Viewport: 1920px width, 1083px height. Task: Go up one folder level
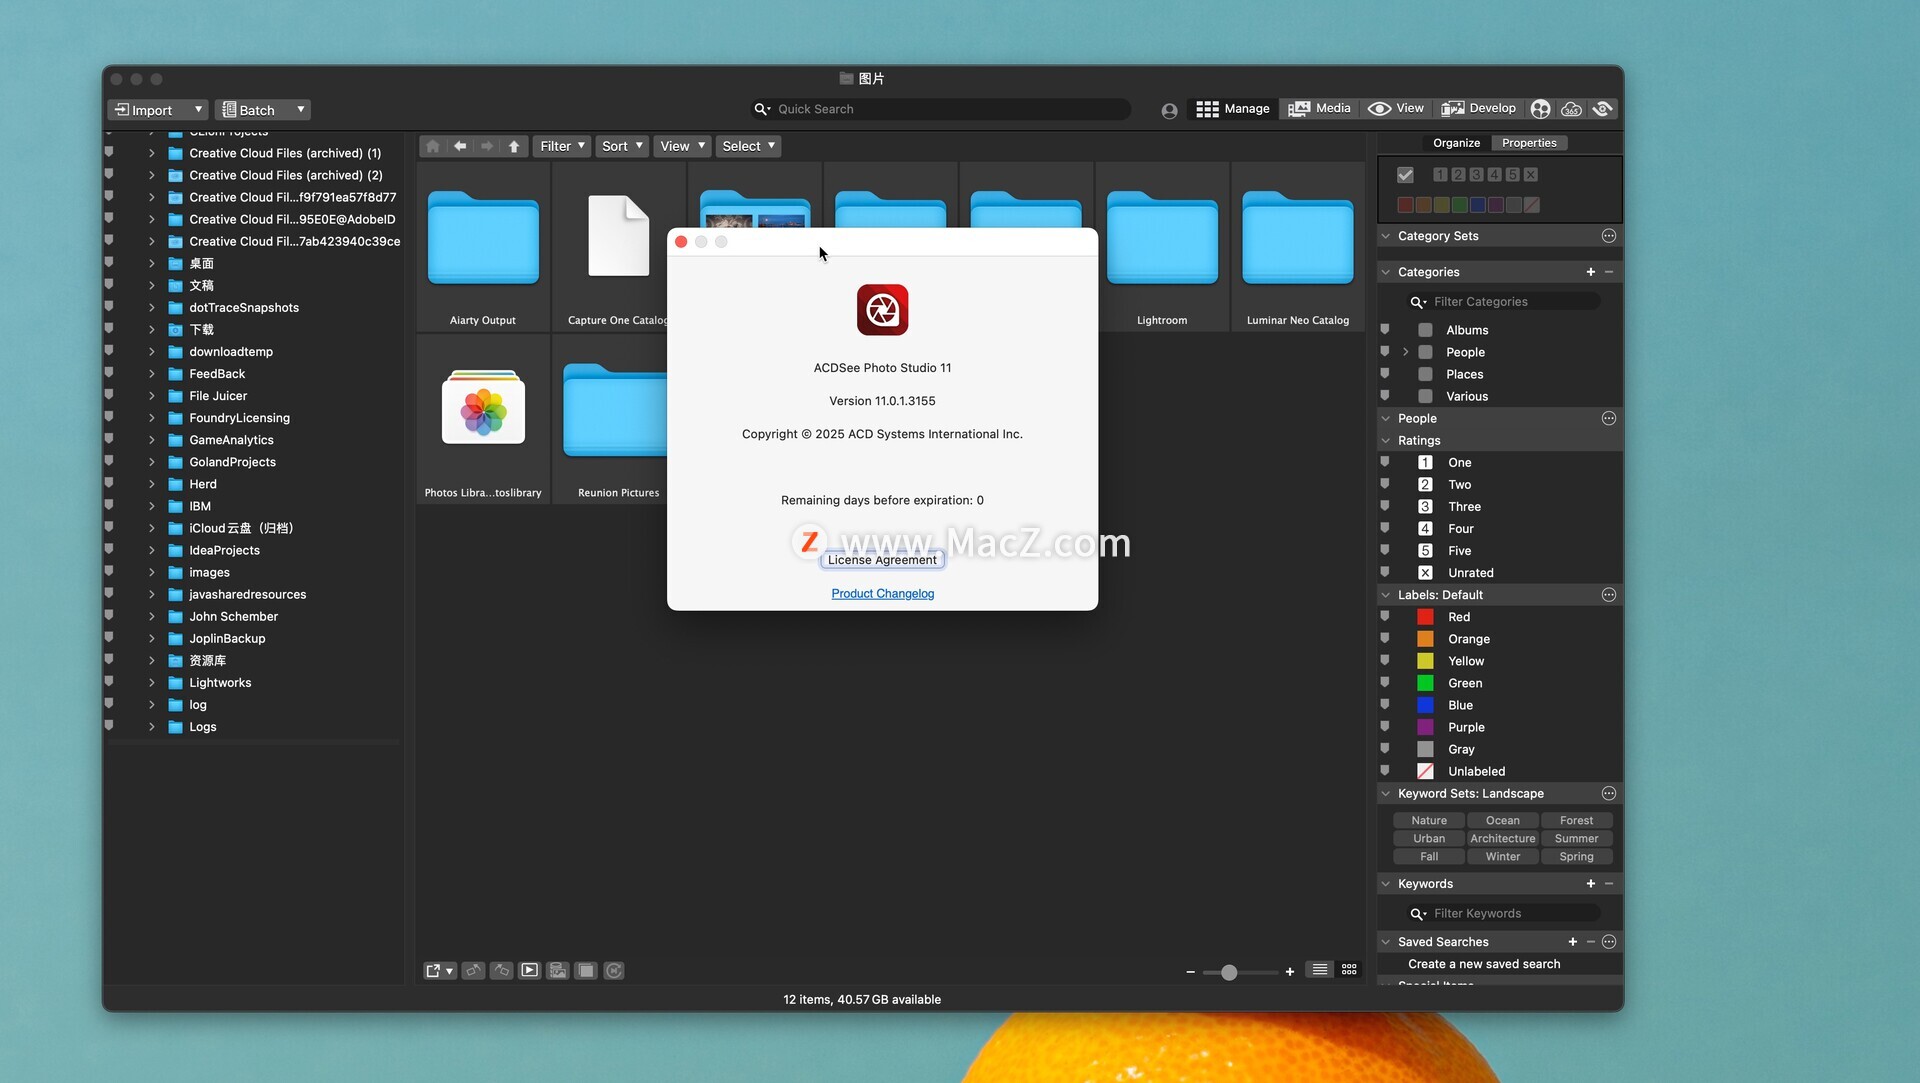point(514,146)
